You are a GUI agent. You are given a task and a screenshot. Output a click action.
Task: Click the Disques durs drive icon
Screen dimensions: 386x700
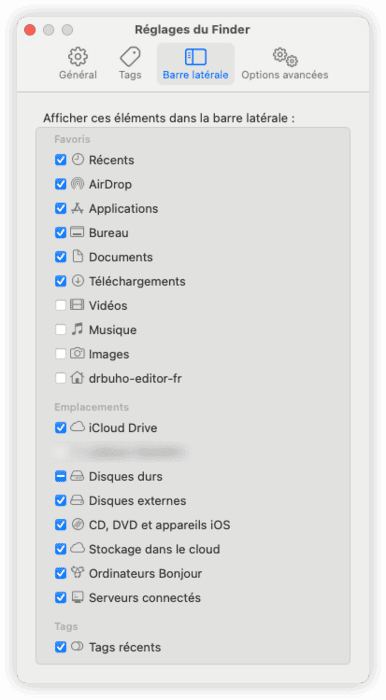(x=78, y=476)
